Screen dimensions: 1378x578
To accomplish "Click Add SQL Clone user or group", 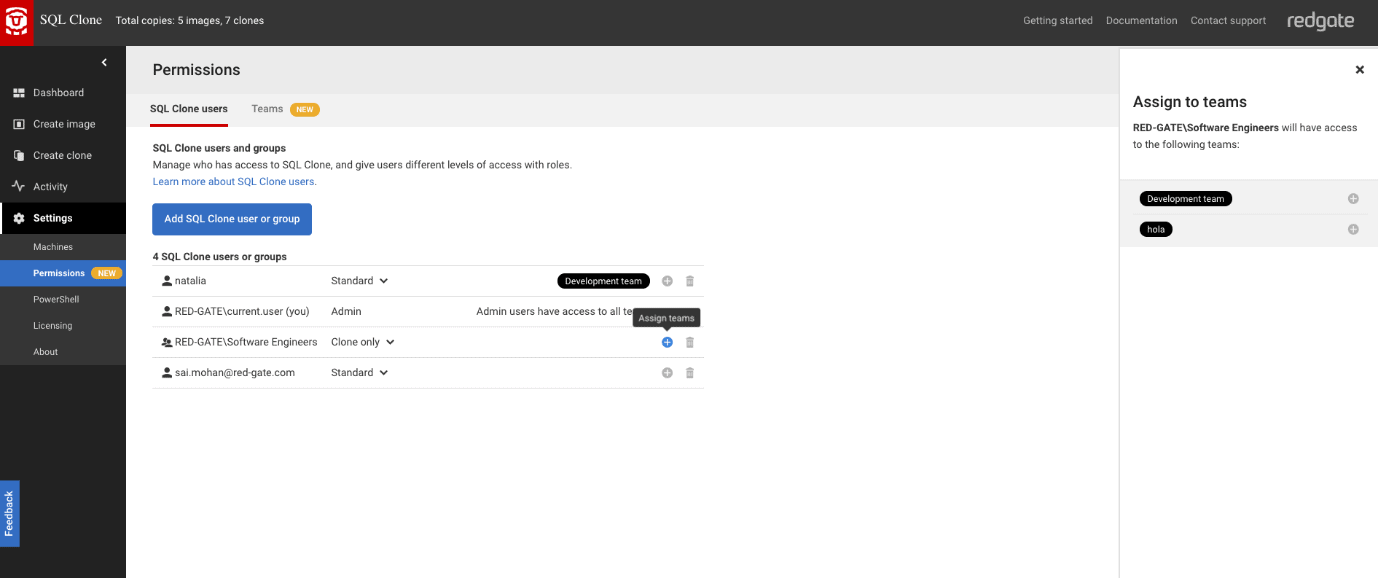I will tap(232, 219).
